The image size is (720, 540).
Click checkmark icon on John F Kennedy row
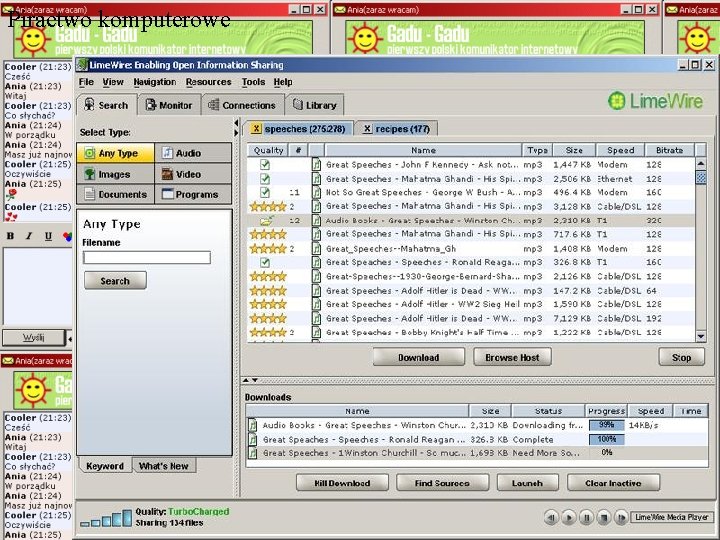(x=265, y=164)
